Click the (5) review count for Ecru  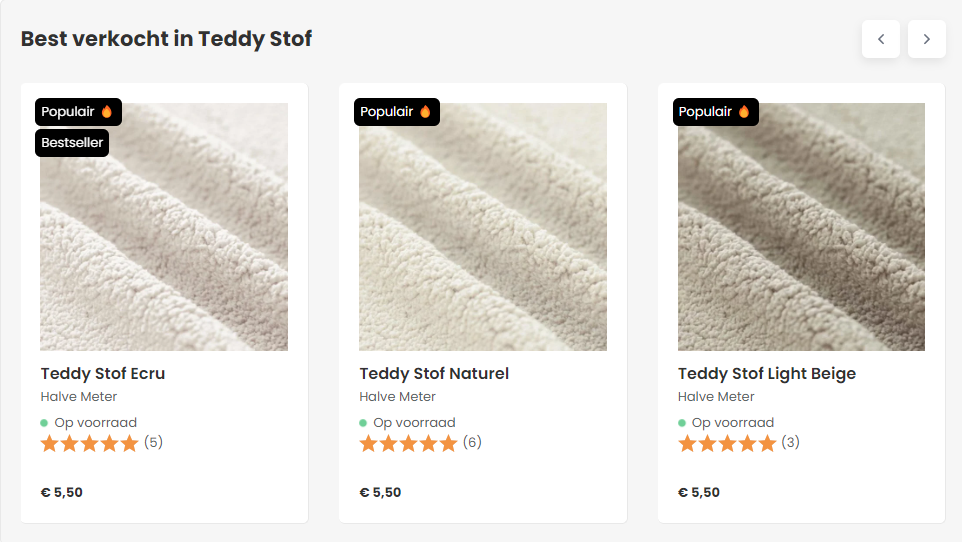tap(153, 442)
